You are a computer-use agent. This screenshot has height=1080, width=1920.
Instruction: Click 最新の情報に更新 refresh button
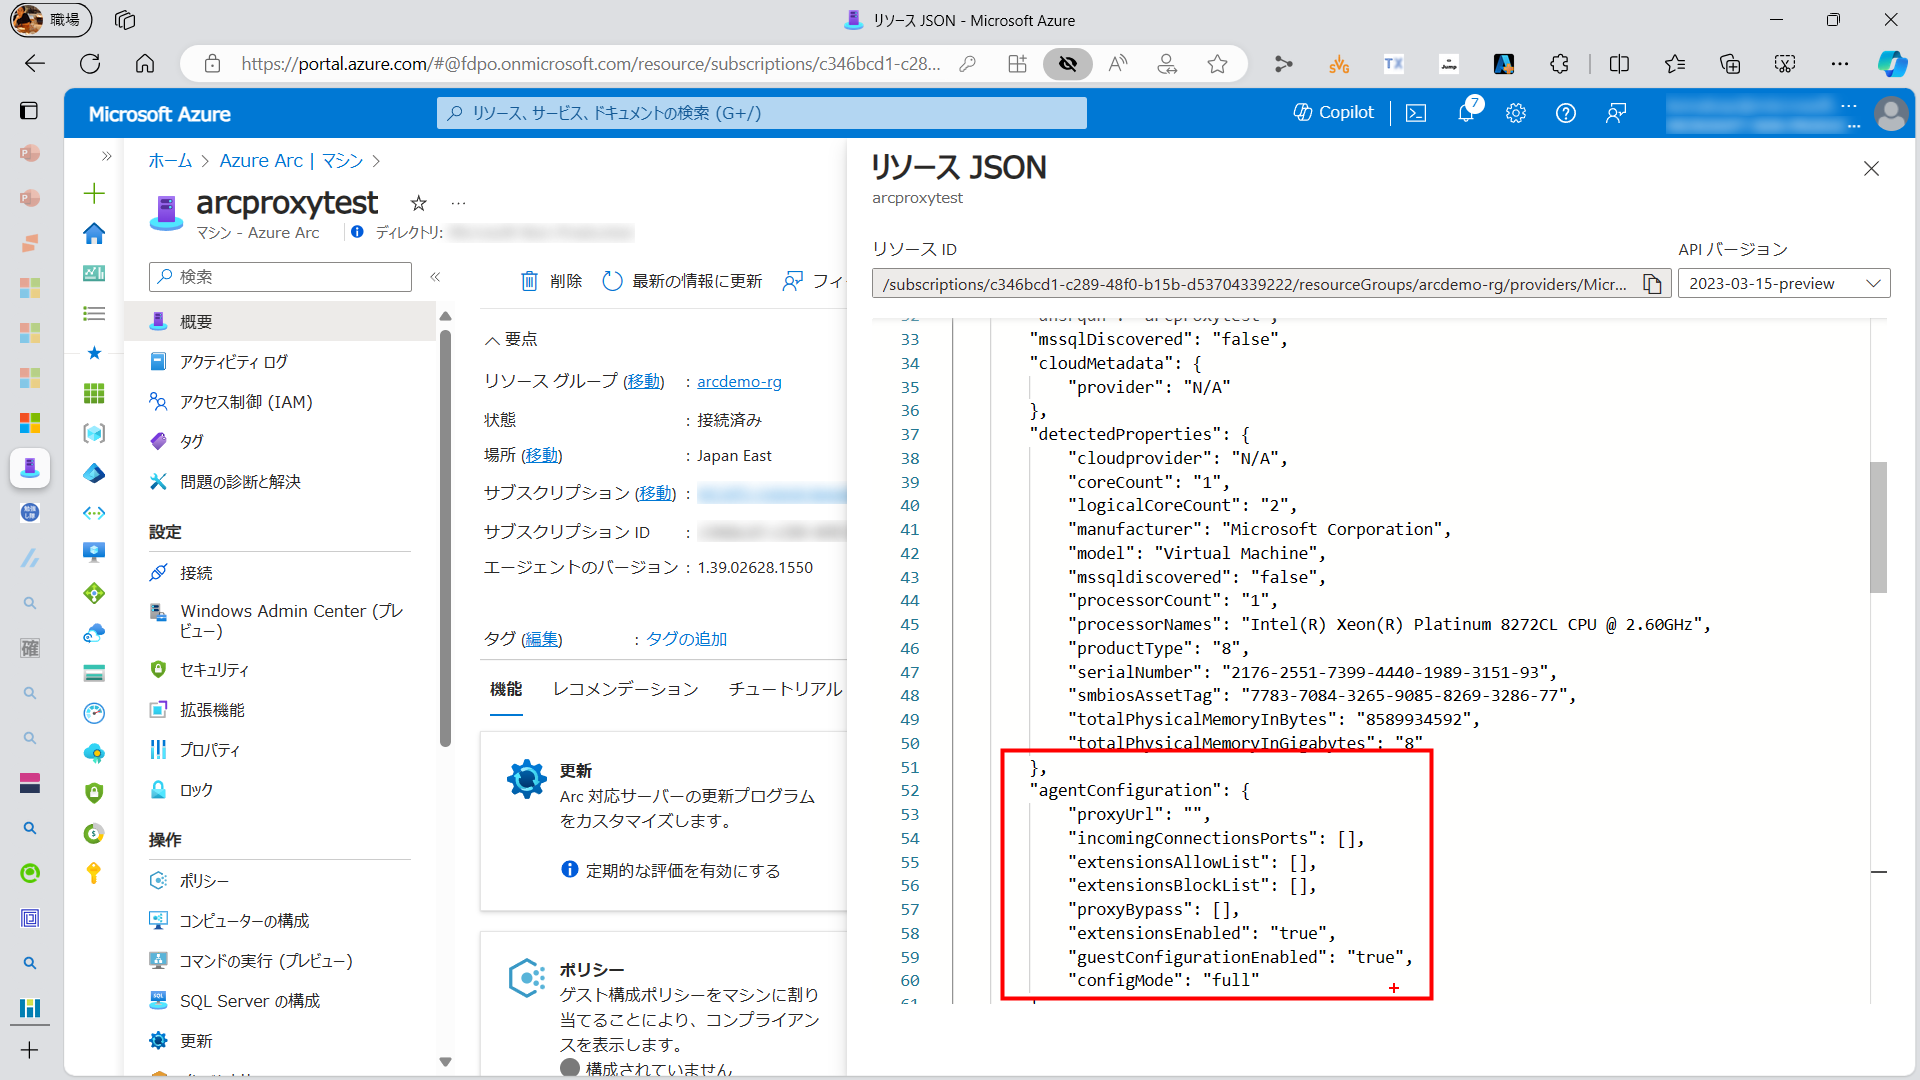(x=682, y=281)
